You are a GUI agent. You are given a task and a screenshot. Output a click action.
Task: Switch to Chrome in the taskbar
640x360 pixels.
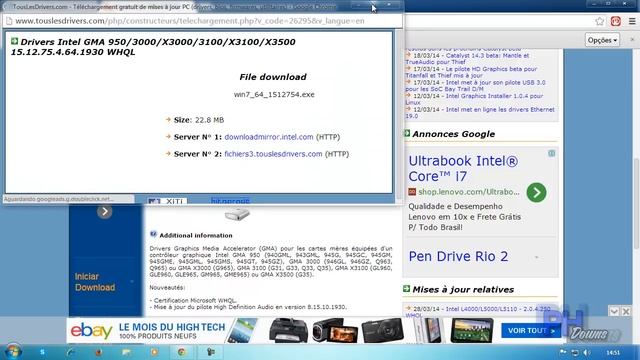(x=182, y=352)
